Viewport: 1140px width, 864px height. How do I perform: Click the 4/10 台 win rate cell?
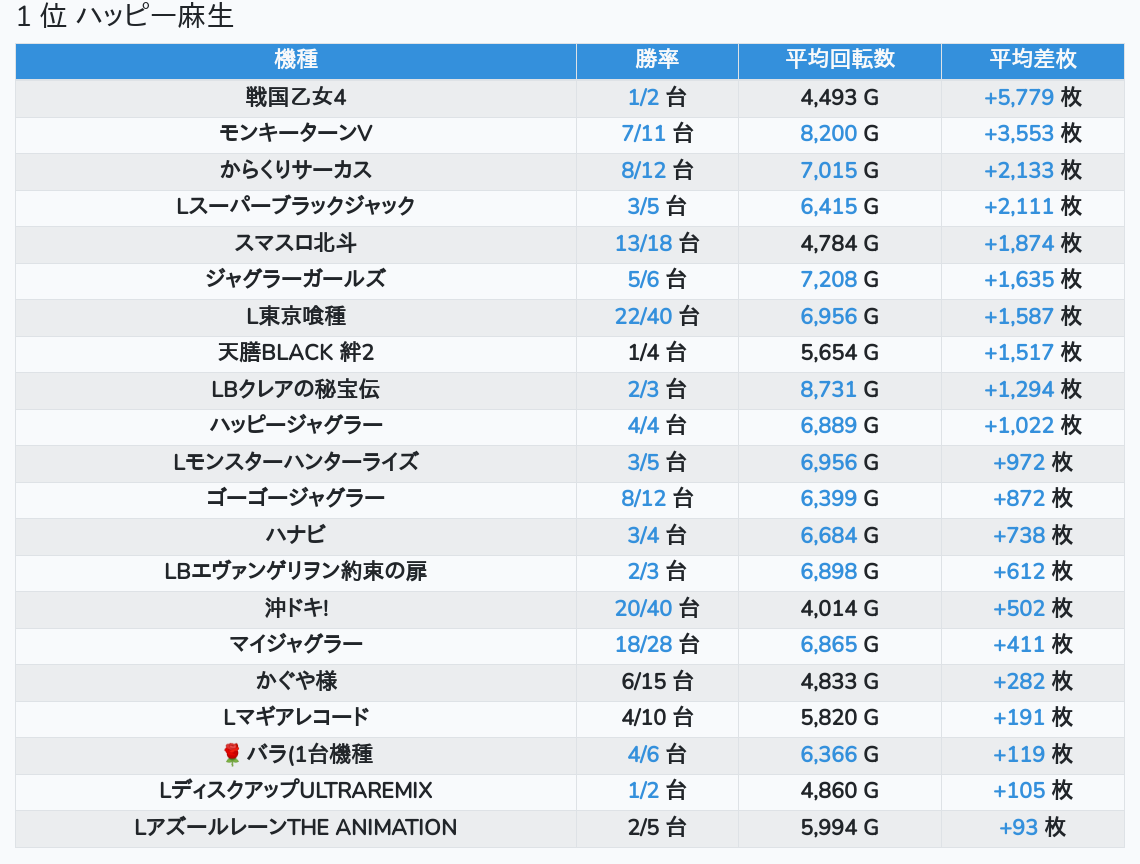click(x=657, y=718)
